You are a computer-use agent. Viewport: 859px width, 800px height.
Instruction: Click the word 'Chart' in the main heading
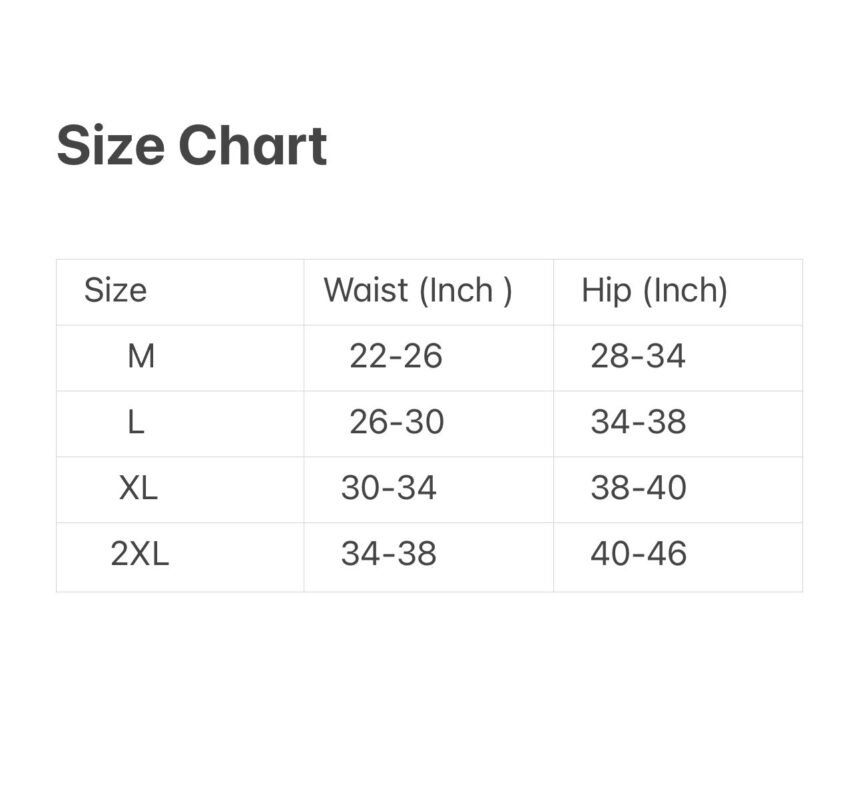(252, 146)
